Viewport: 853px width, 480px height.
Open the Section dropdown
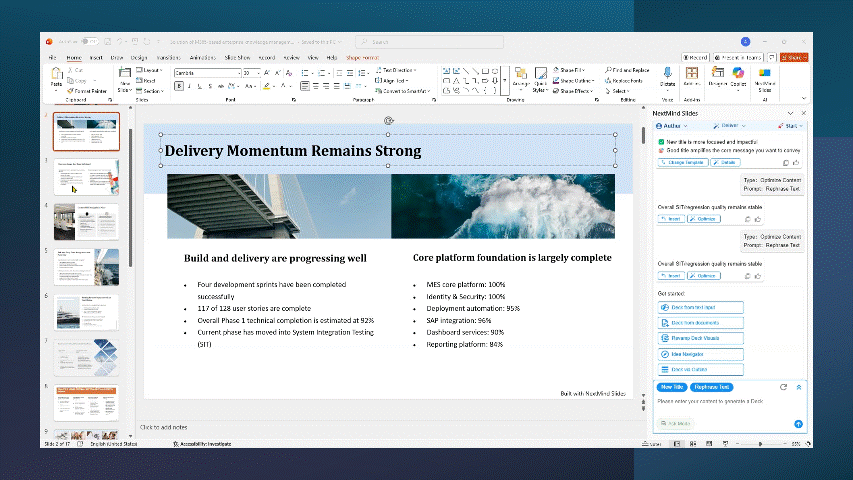coord(150,91)
